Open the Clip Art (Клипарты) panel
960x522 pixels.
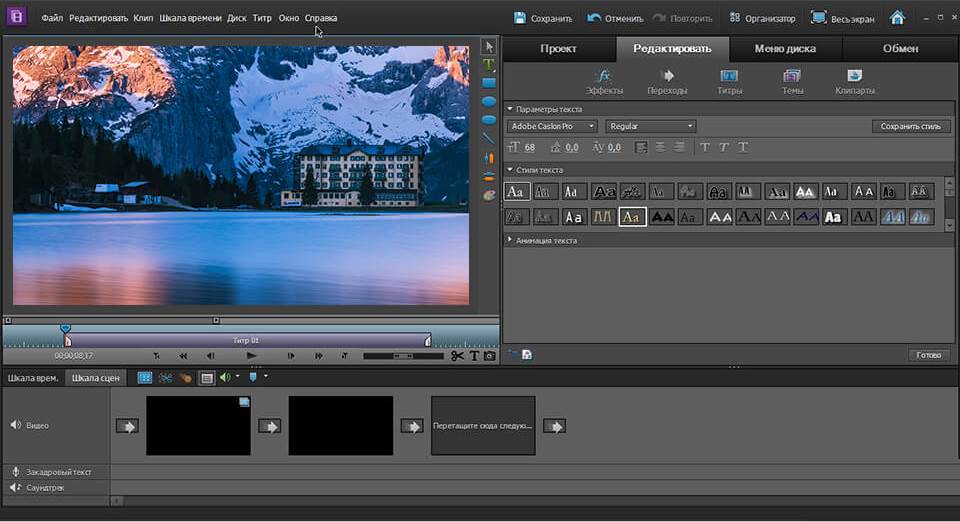[x=855, y=82]
